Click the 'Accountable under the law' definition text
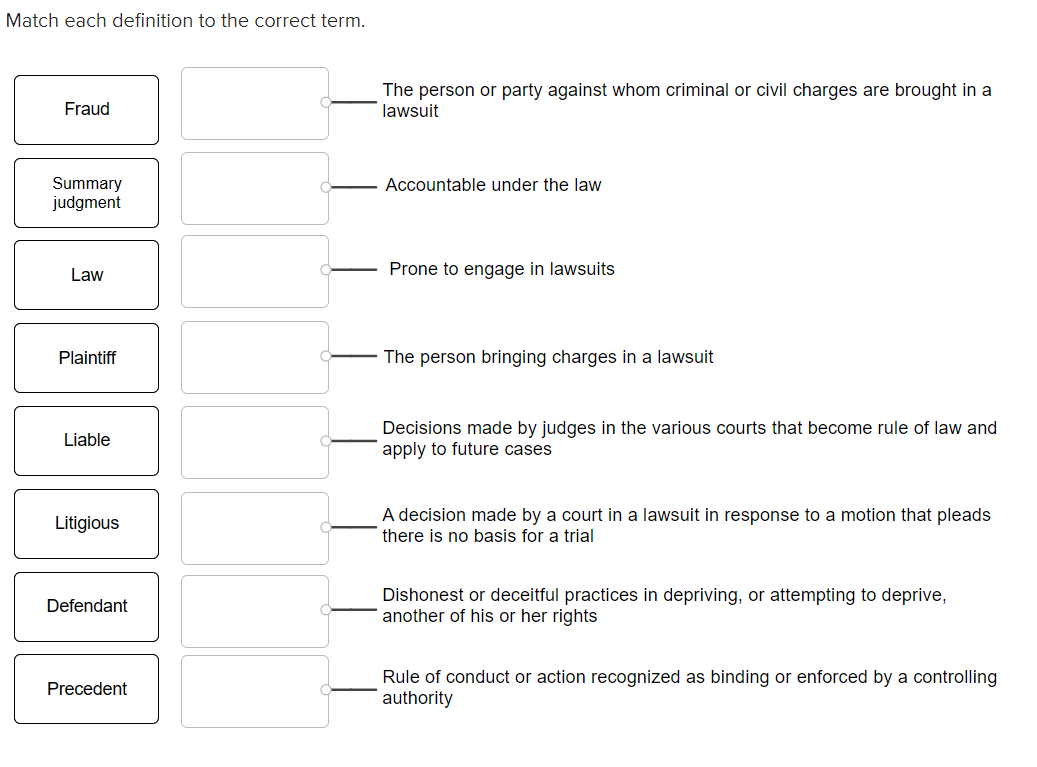The width and height of the screenshot is (1037, 767). click(493, 185)
